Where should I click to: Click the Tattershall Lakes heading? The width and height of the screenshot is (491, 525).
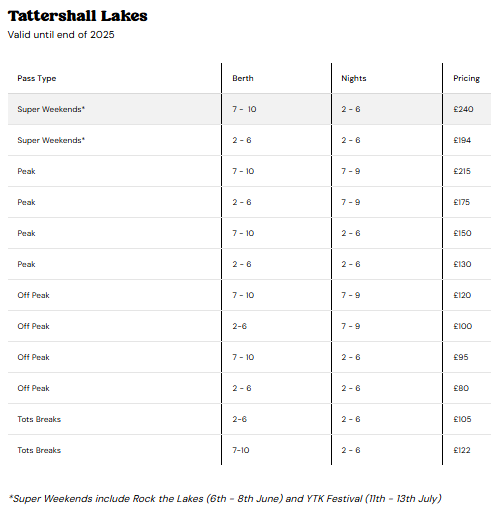pyautogui.click(x=77, y=16)
